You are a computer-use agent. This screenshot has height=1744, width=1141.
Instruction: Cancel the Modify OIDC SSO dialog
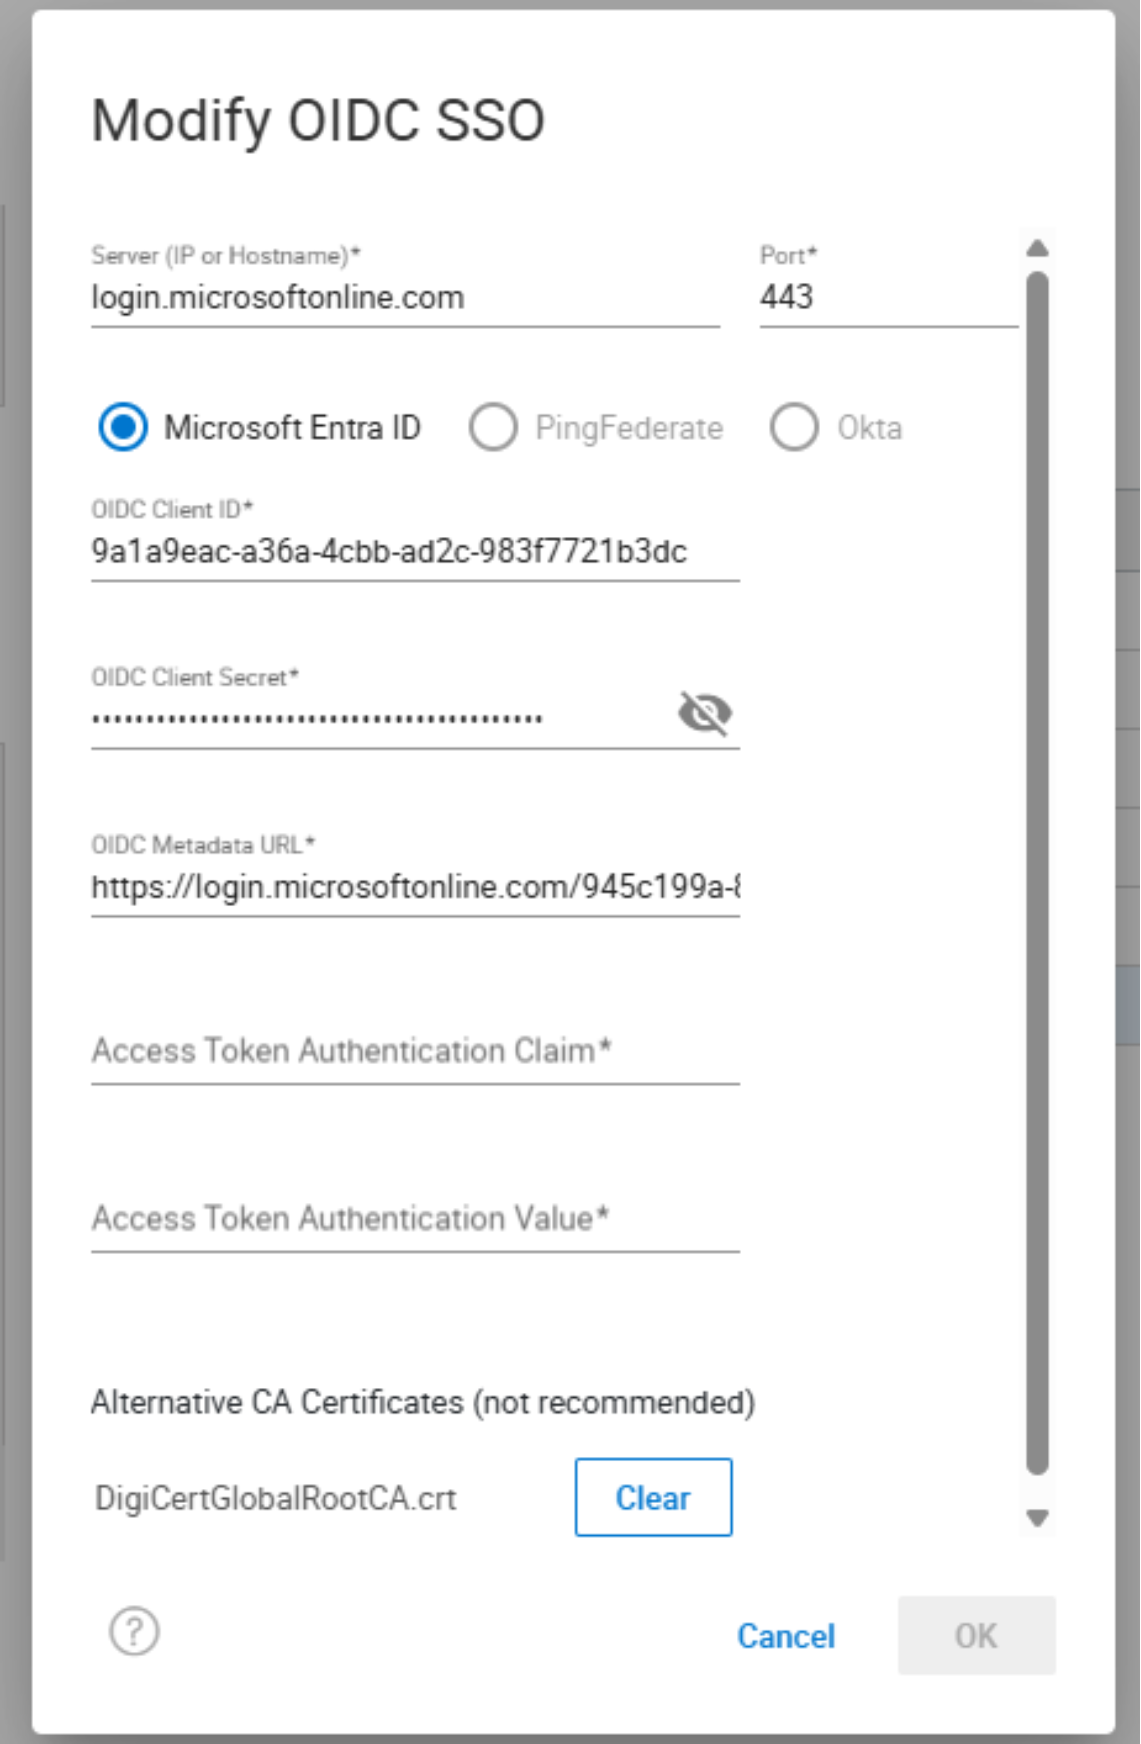point(786,1636)
